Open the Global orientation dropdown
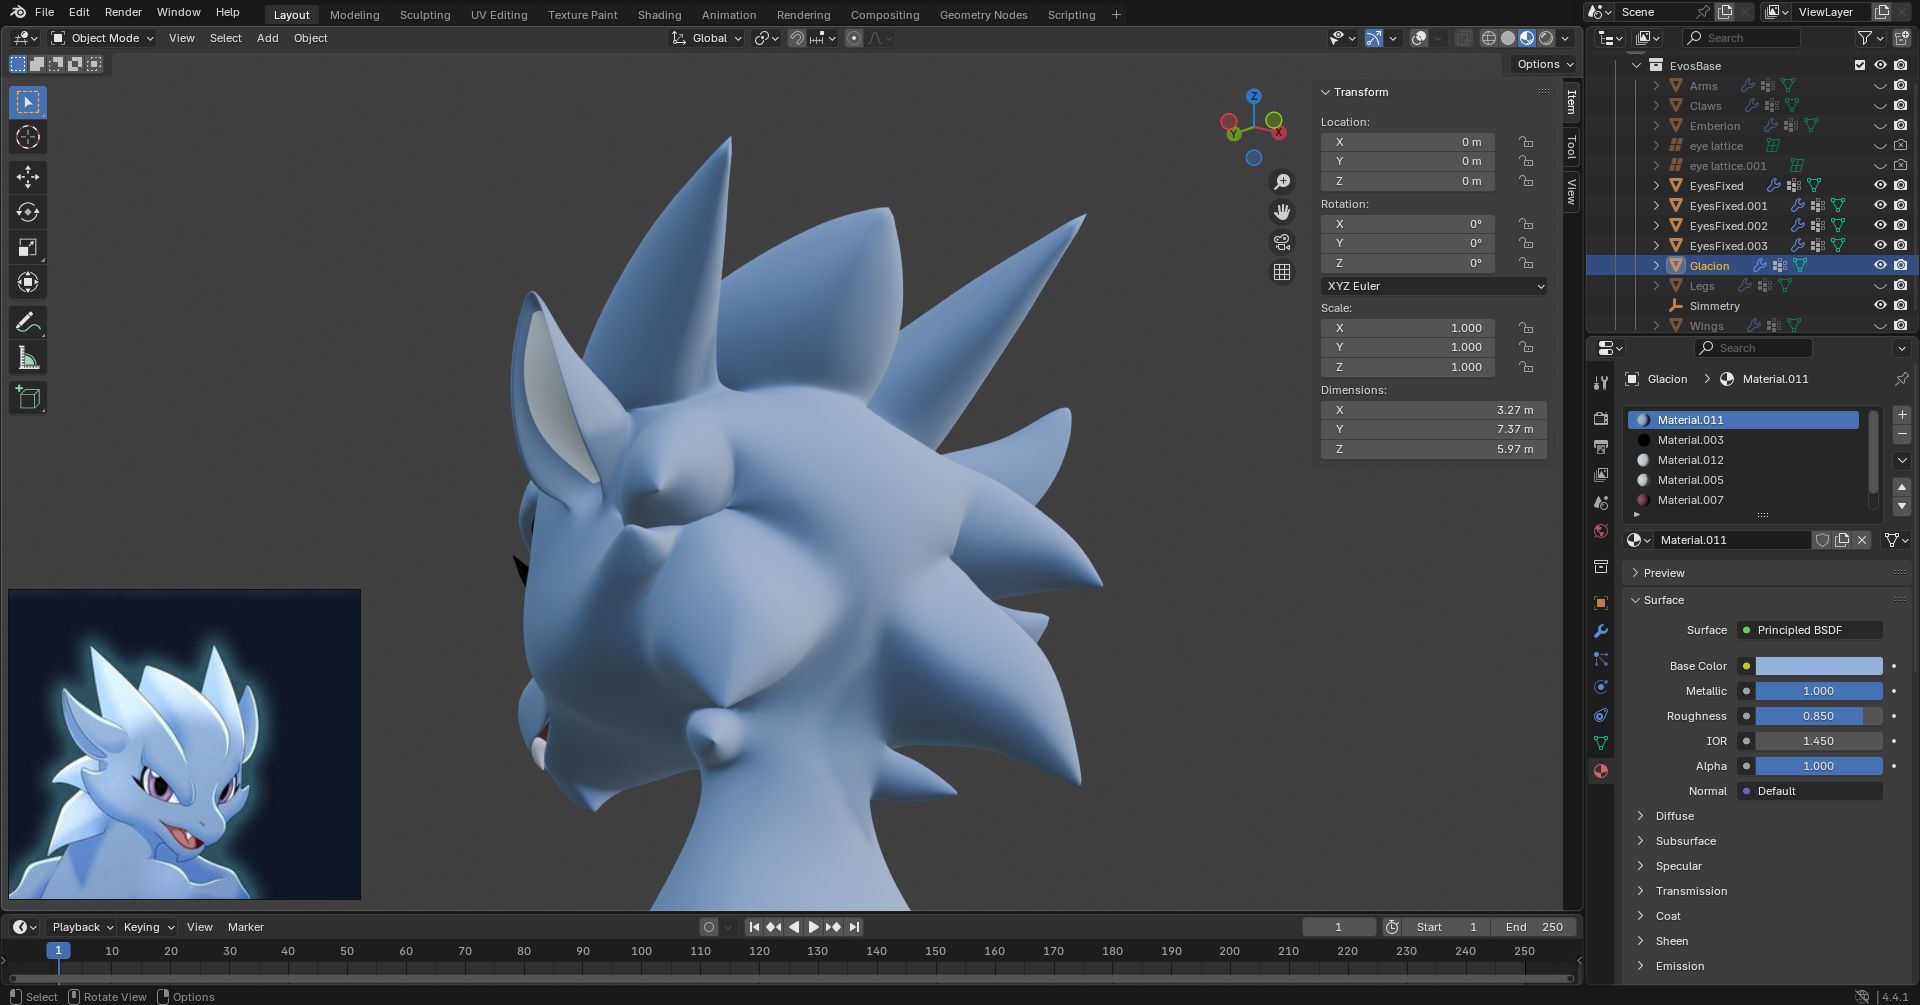Viewport: 1920px width, 1005px height. (x=708, y=38)
